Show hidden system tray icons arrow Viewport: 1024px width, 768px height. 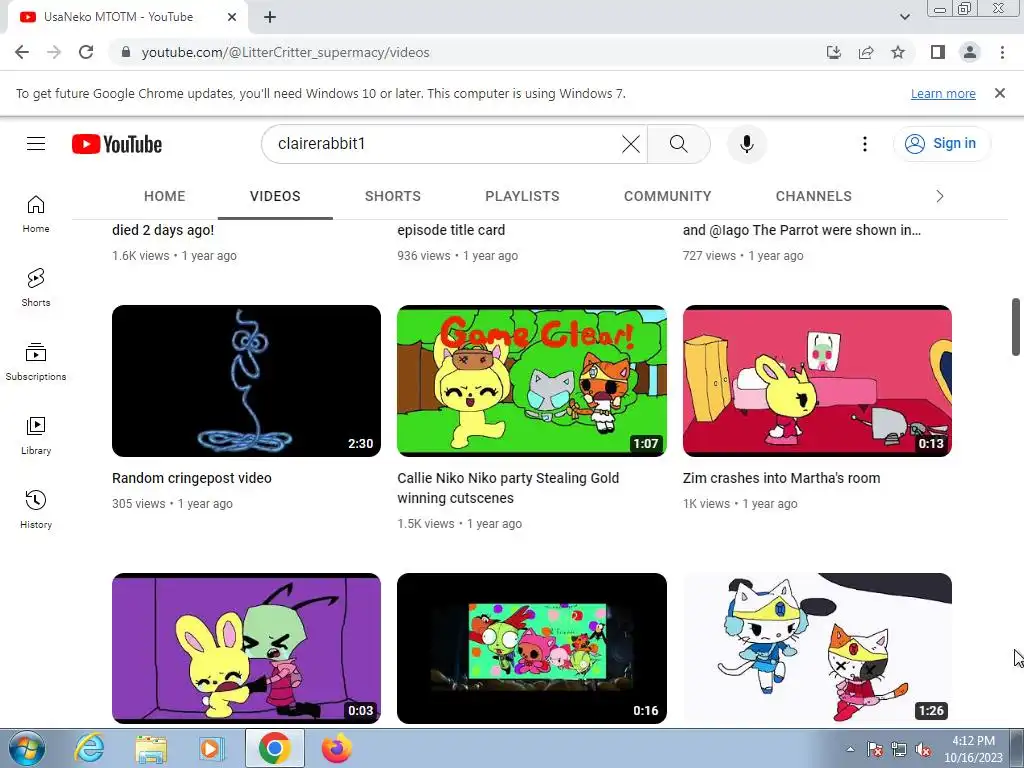coord(850,750)
